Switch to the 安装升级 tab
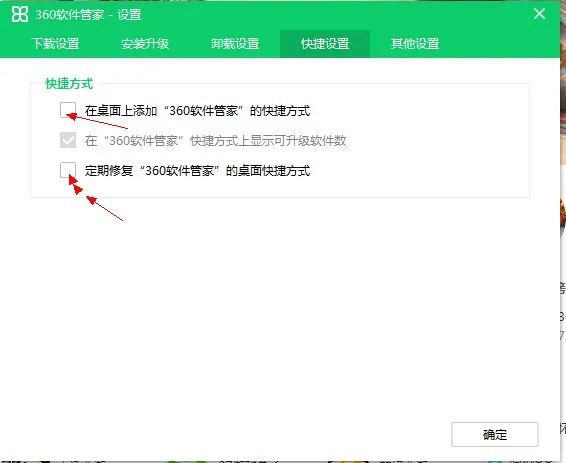The width and height of the screenshot is (566, 463). pyautogui.click(x=145, y=44)
